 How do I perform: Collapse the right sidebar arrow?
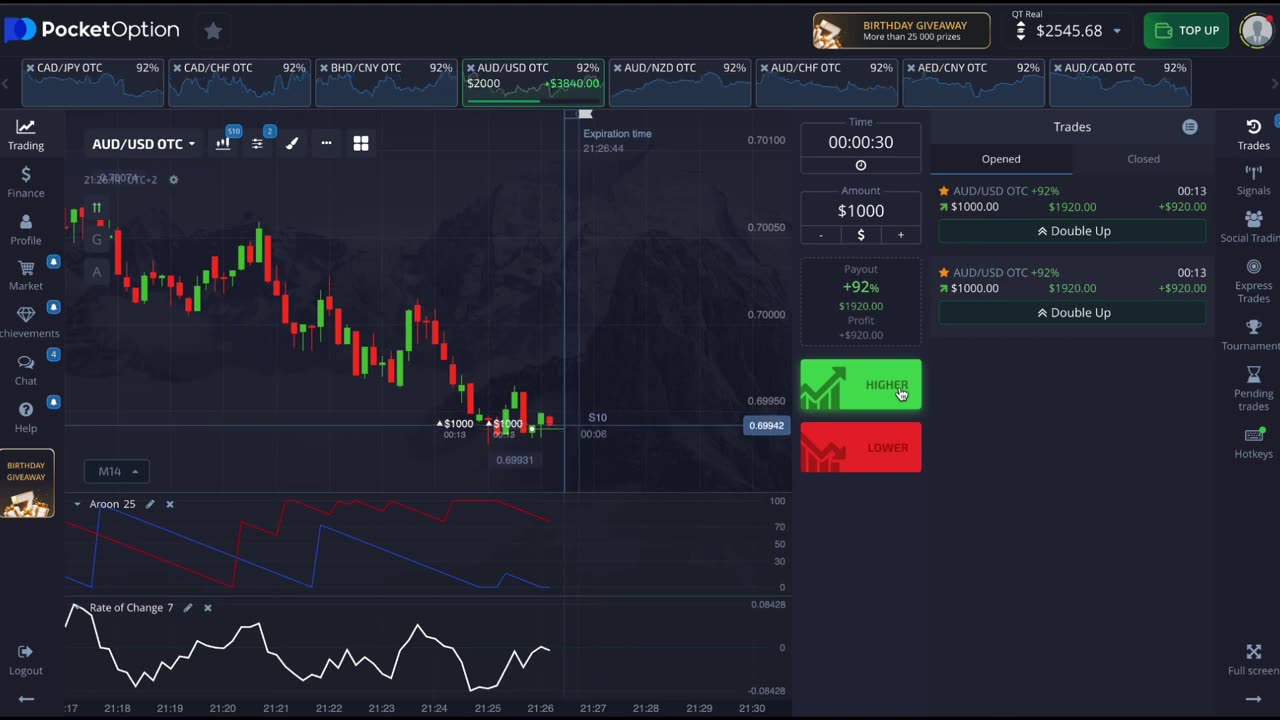tap(1253, 700)
